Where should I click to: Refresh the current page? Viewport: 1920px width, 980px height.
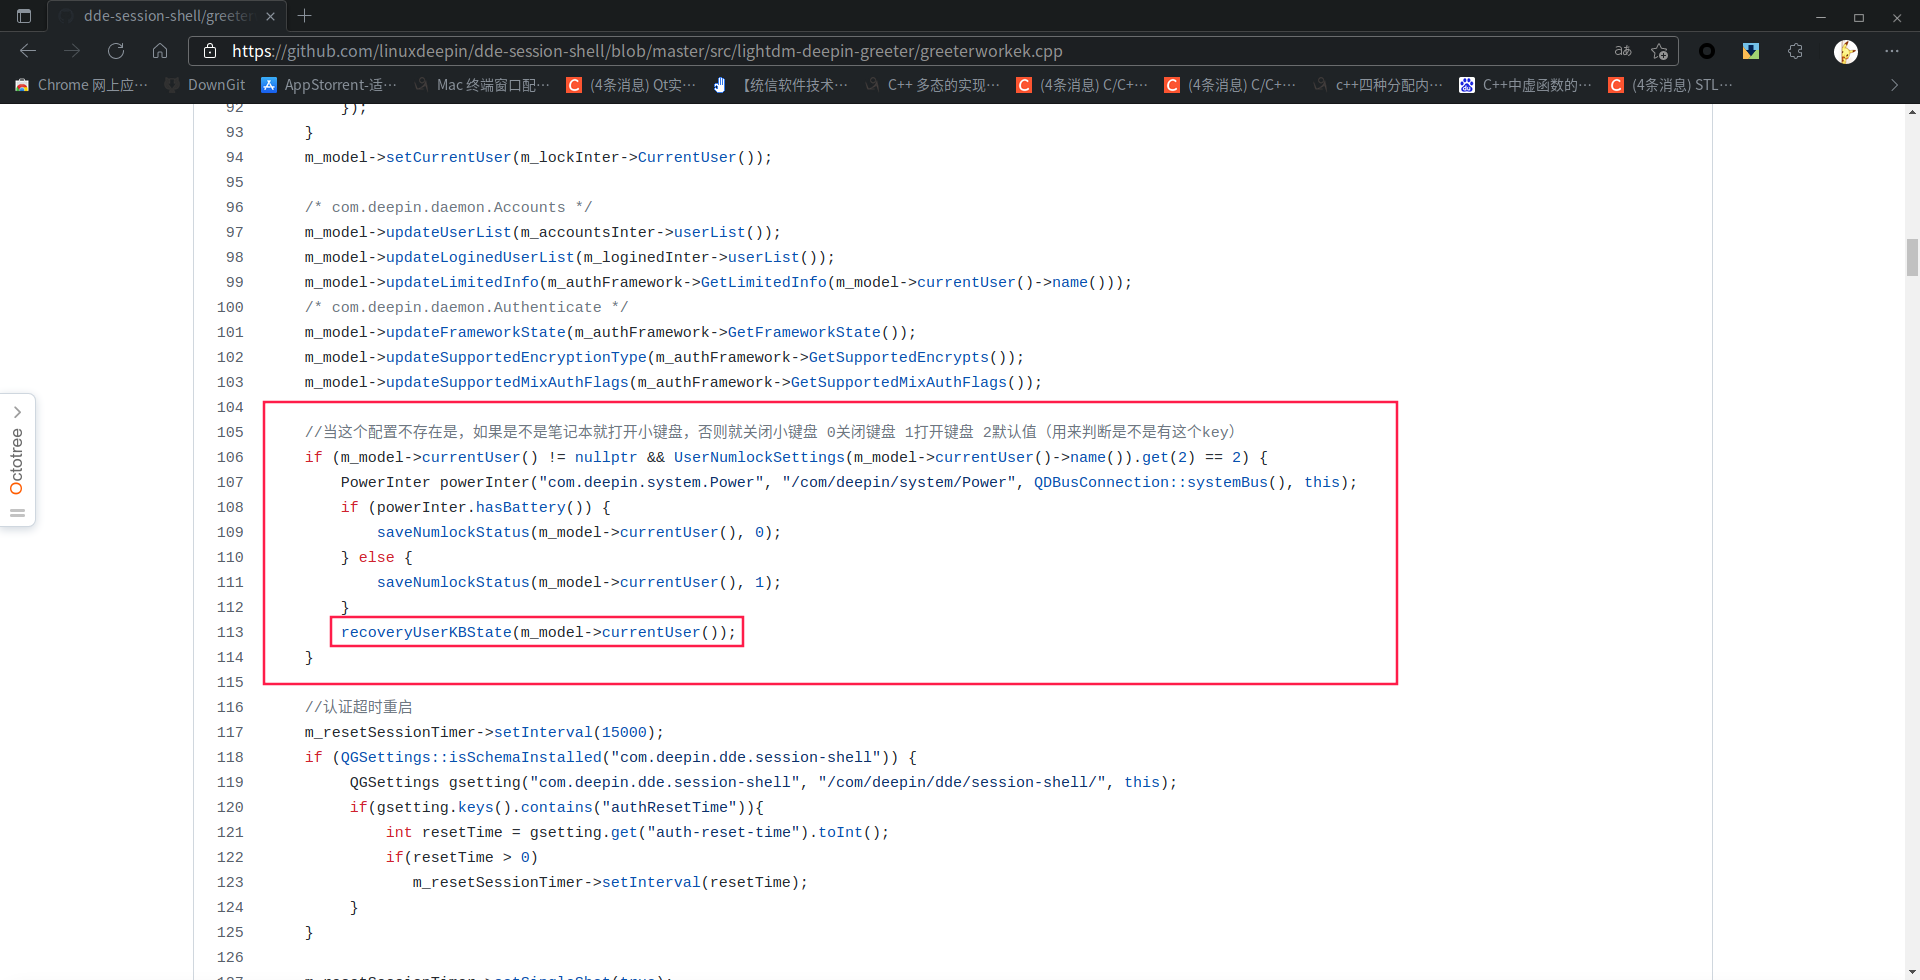click(116, 51)
